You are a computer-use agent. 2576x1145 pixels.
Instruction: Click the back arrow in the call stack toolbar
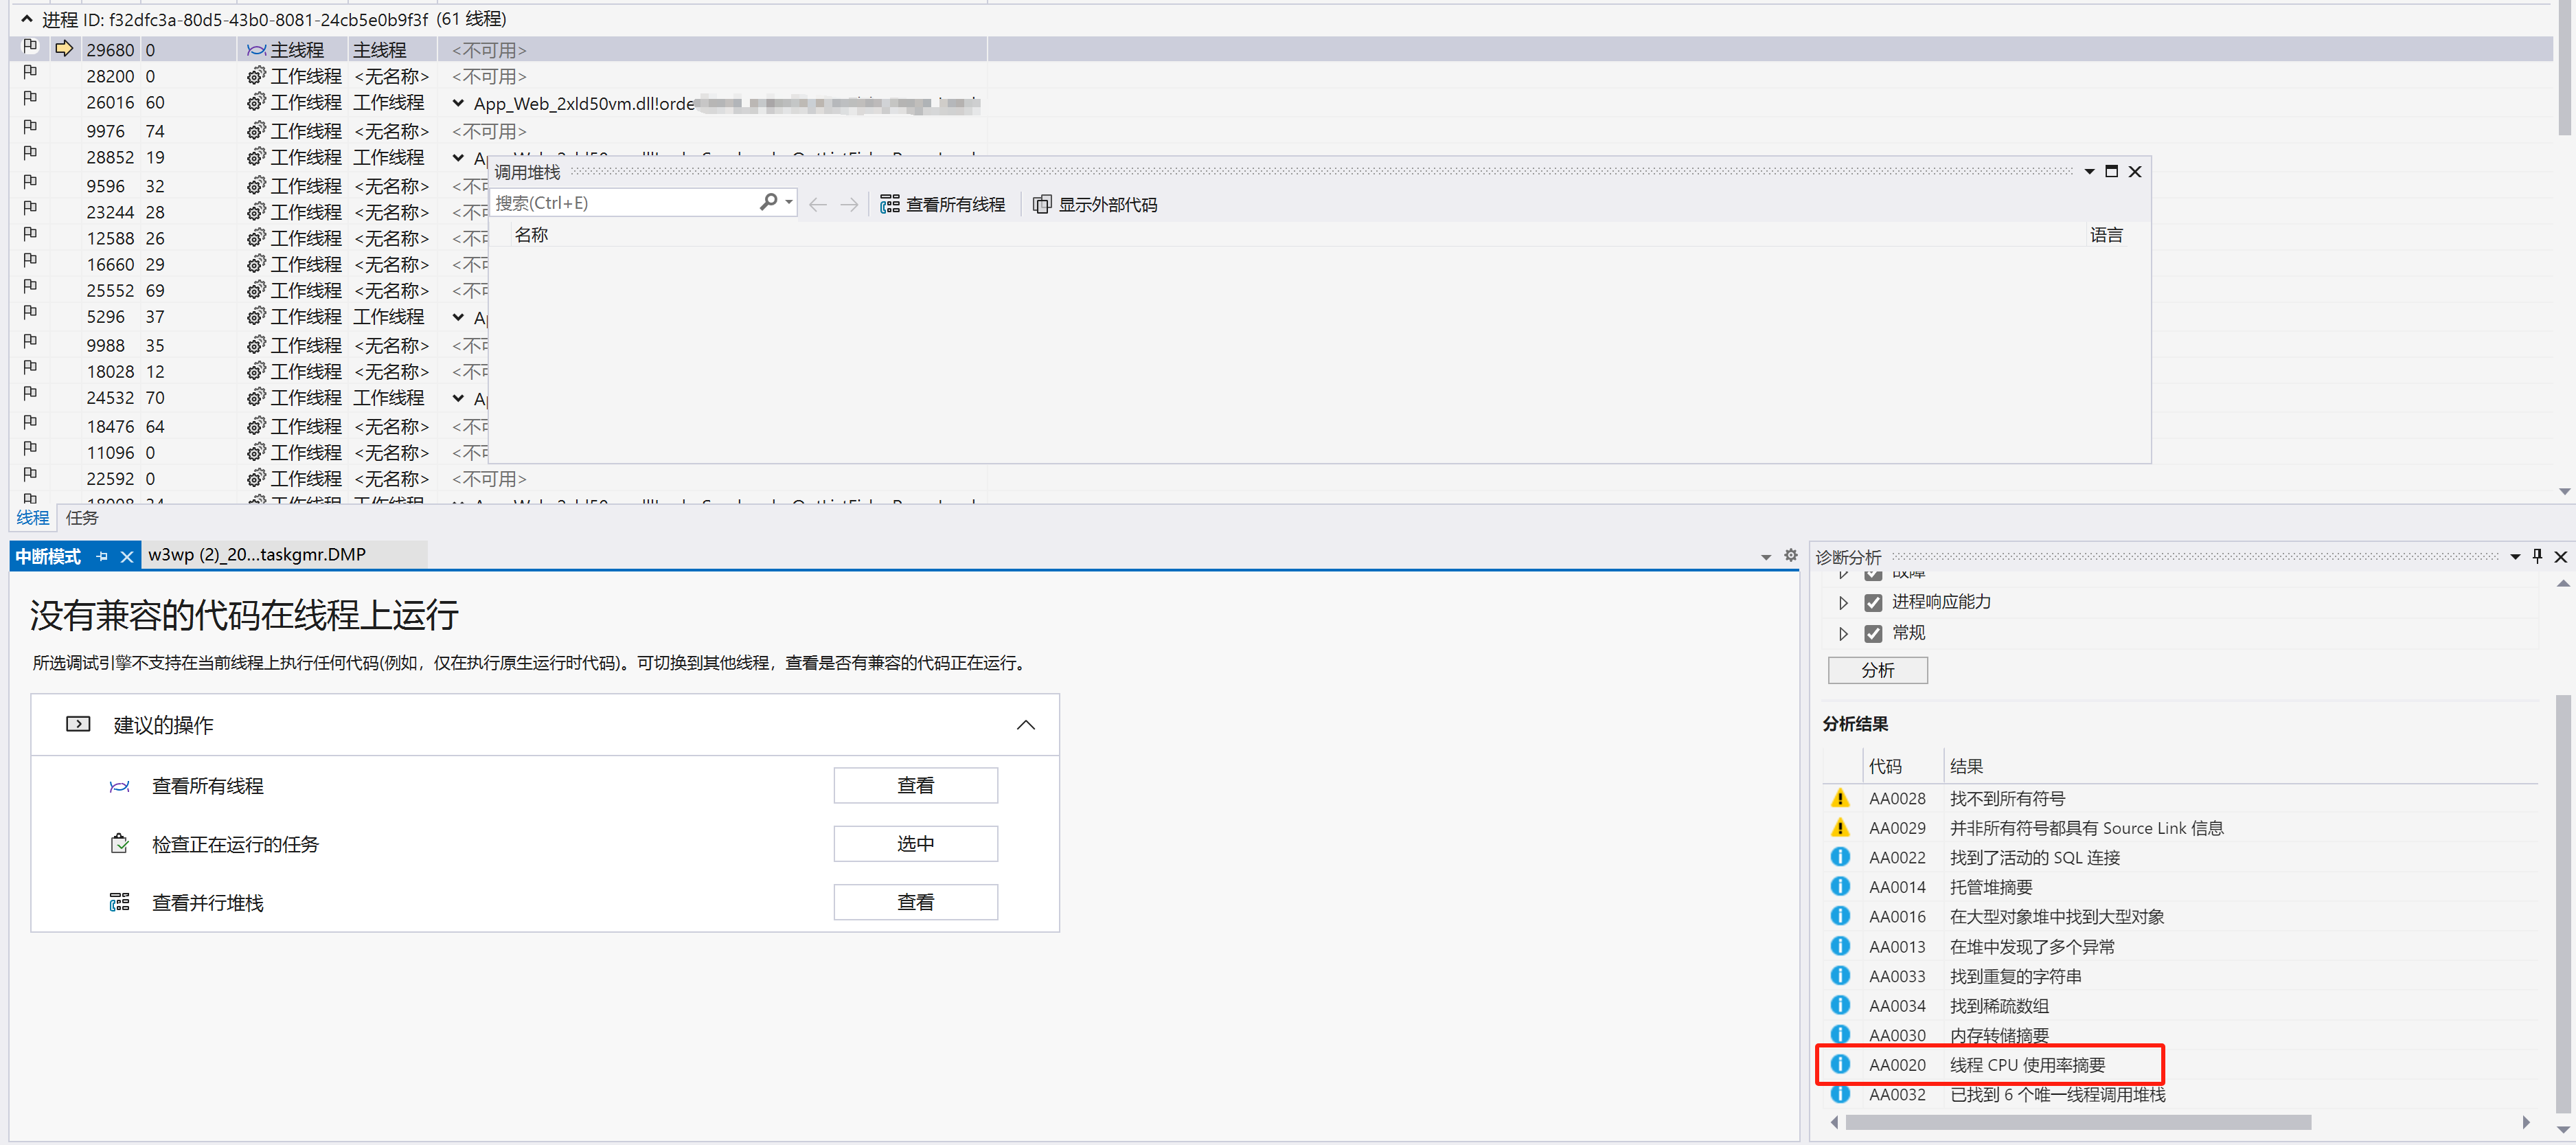[x=817, y=204]
